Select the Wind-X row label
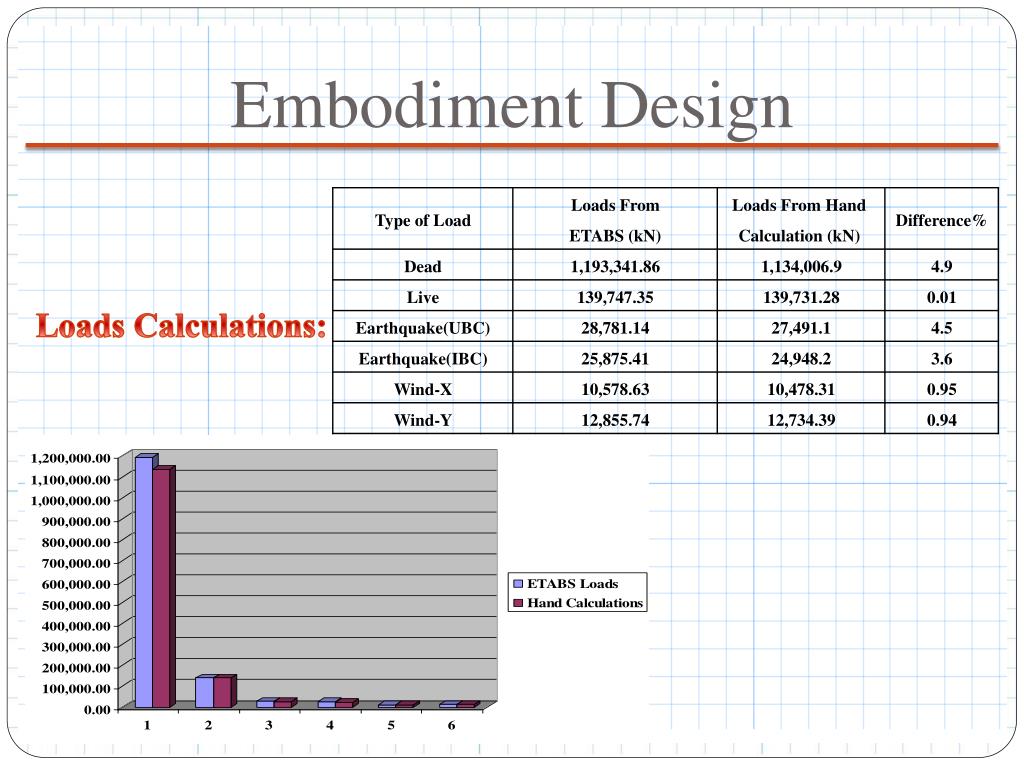This screenshot has height=768, width=1024. [x=423, y=389]
